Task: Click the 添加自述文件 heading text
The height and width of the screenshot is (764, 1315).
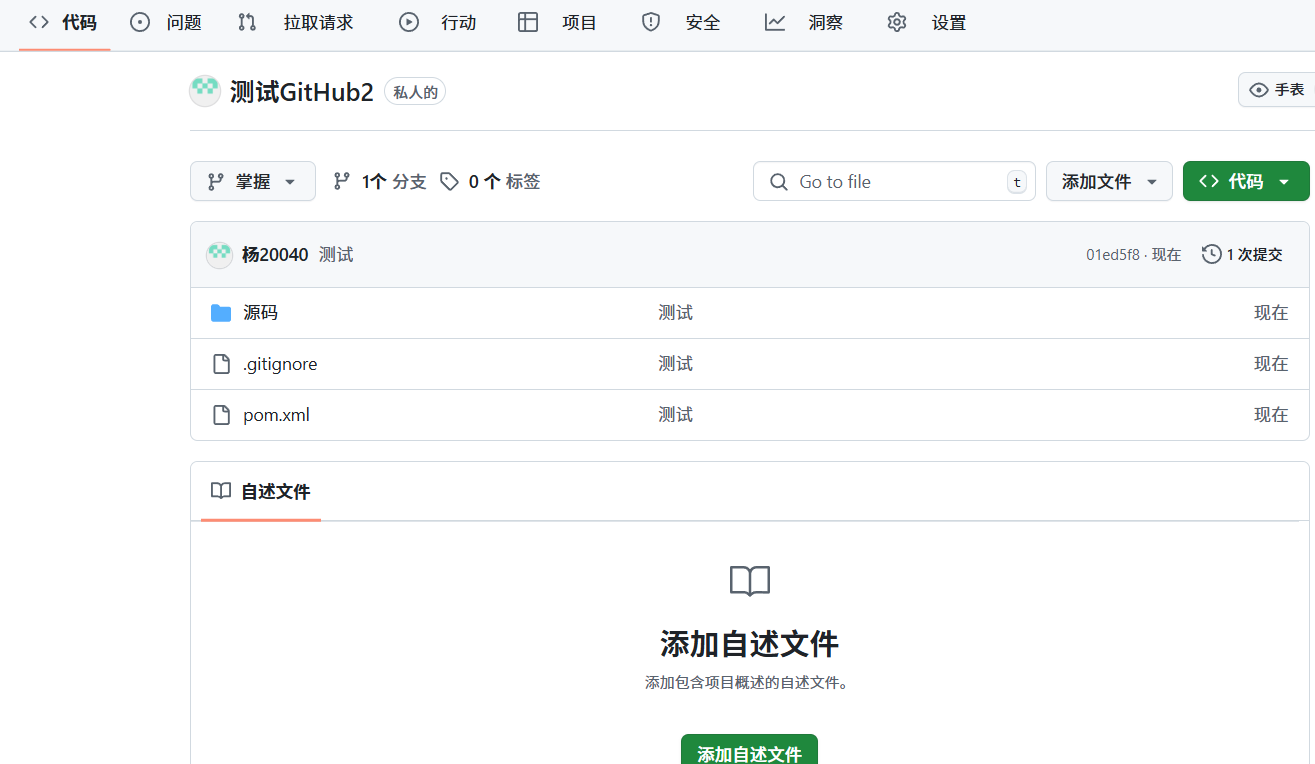Action: coord(749,643)
